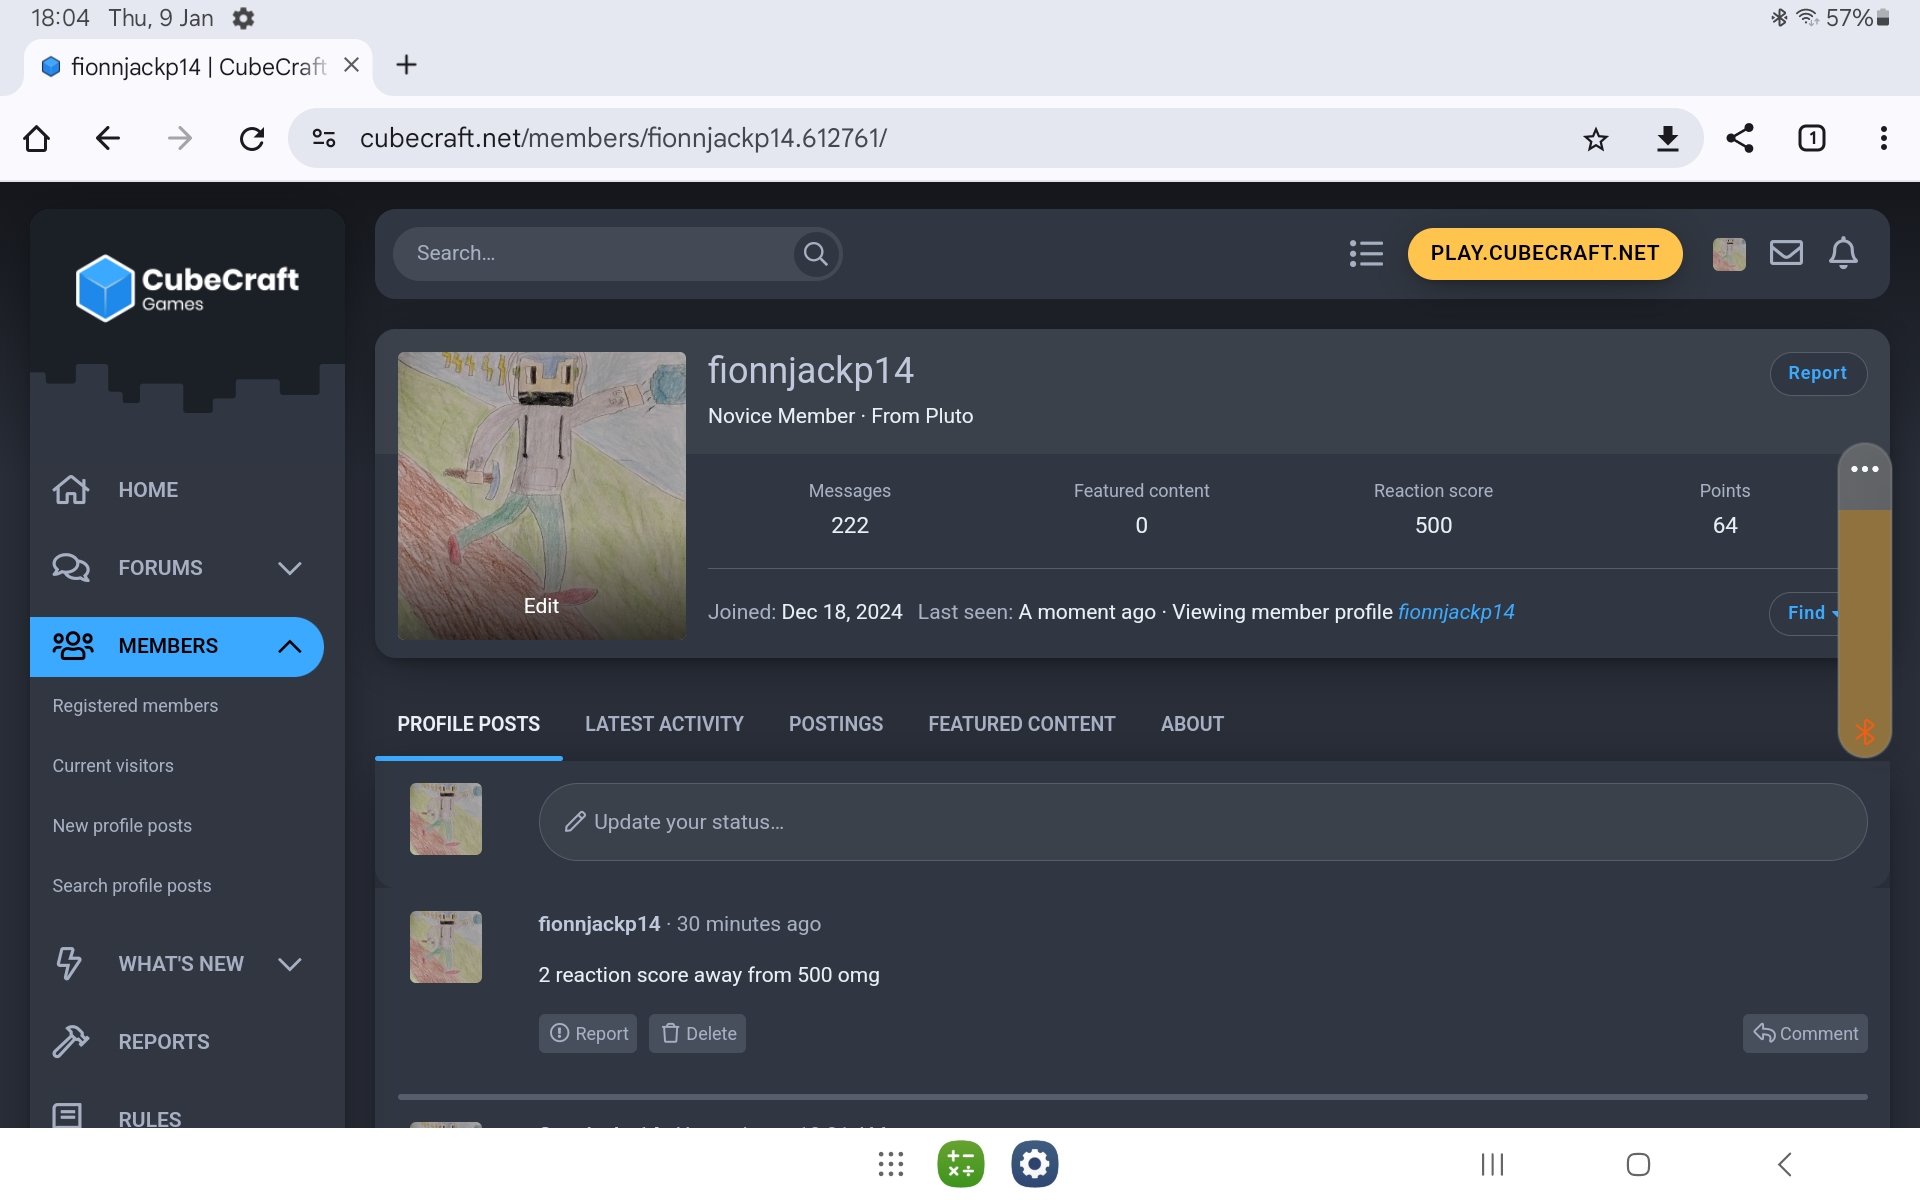Close the fionnjackp14 CubeCraft tab
The width and height of the screenshot is (1920, 1200).
tap(351, 65)
